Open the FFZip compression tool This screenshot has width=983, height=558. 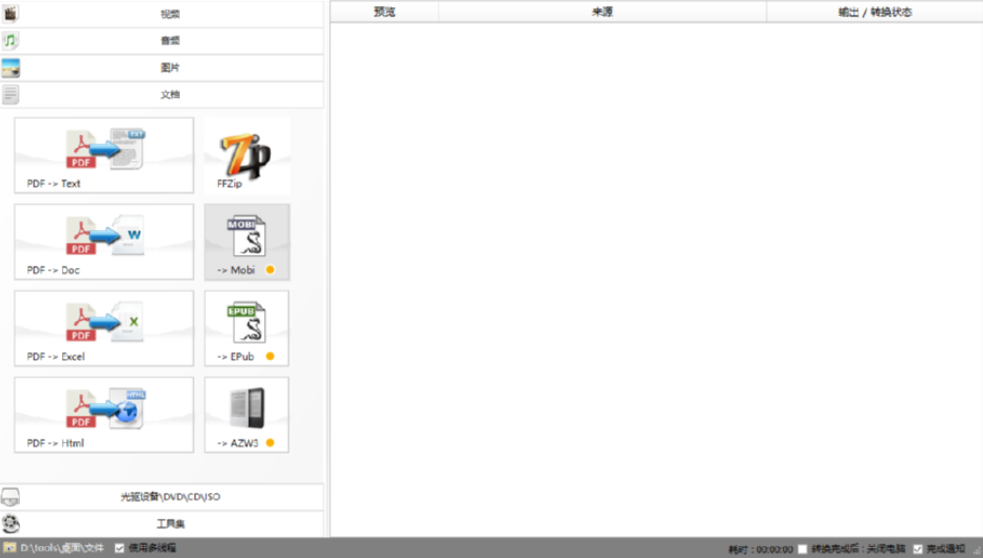(247, 155)
